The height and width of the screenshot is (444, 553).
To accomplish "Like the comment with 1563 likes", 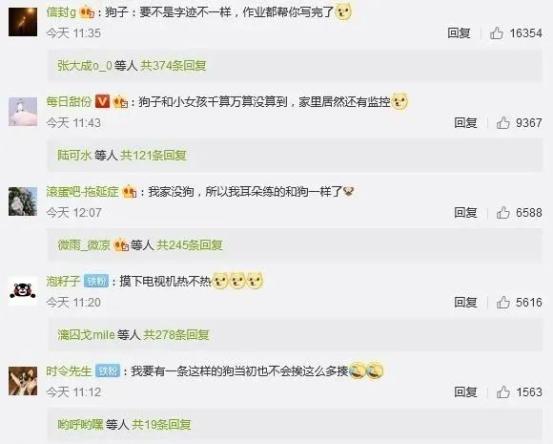I will [x=503, y=392].
